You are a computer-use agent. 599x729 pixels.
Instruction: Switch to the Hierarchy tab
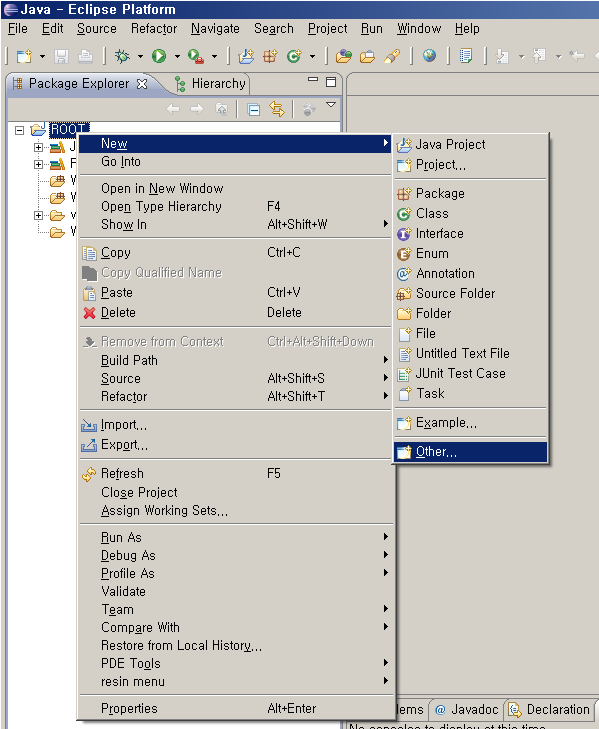(x=211, y=84)
